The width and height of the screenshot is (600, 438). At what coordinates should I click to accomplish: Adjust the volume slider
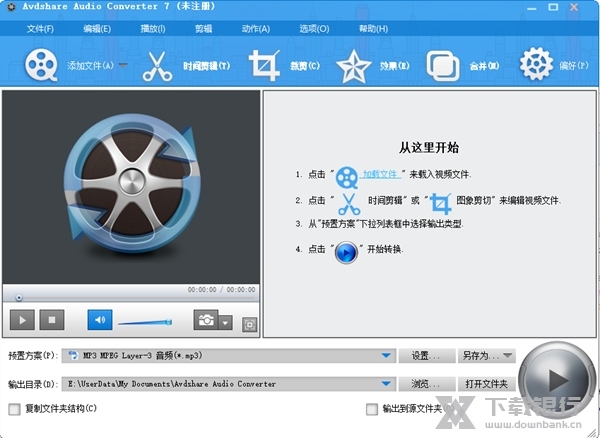pos(145,322)
